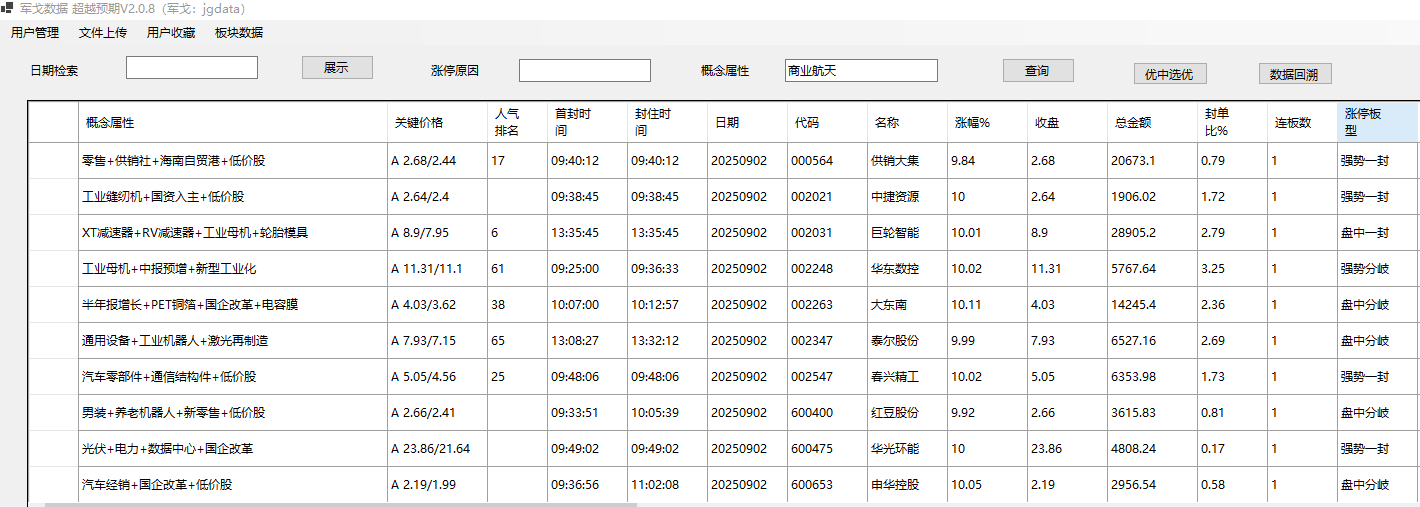Select the 用户收藏 menu item
The width and height of the screenshot is (1420, 507).
point(171,33)
